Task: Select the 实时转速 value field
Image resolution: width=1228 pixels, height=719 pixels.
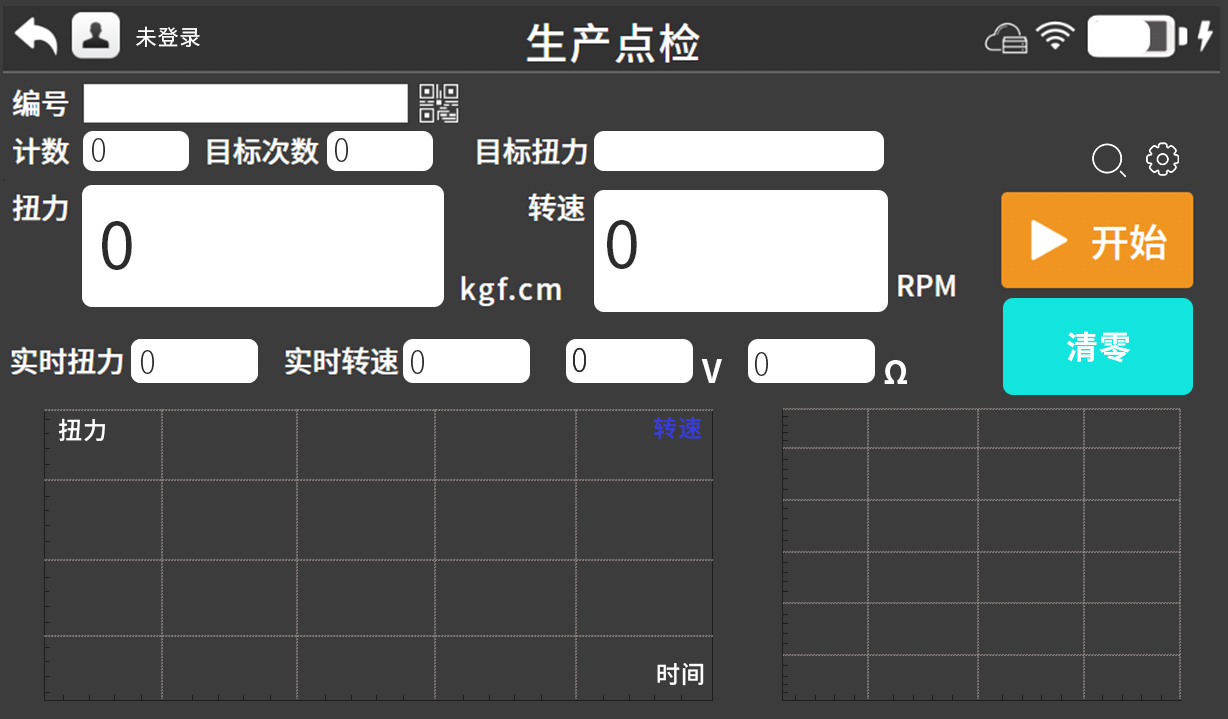Action: 467,361
